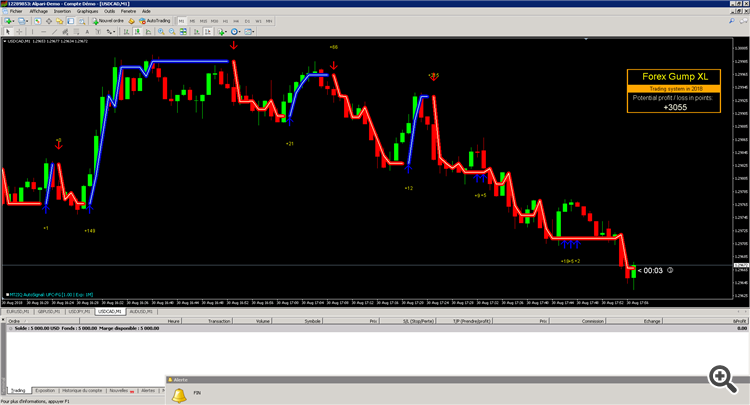
Task: Zoom out on the chart
Action: (x=172, y=32)
